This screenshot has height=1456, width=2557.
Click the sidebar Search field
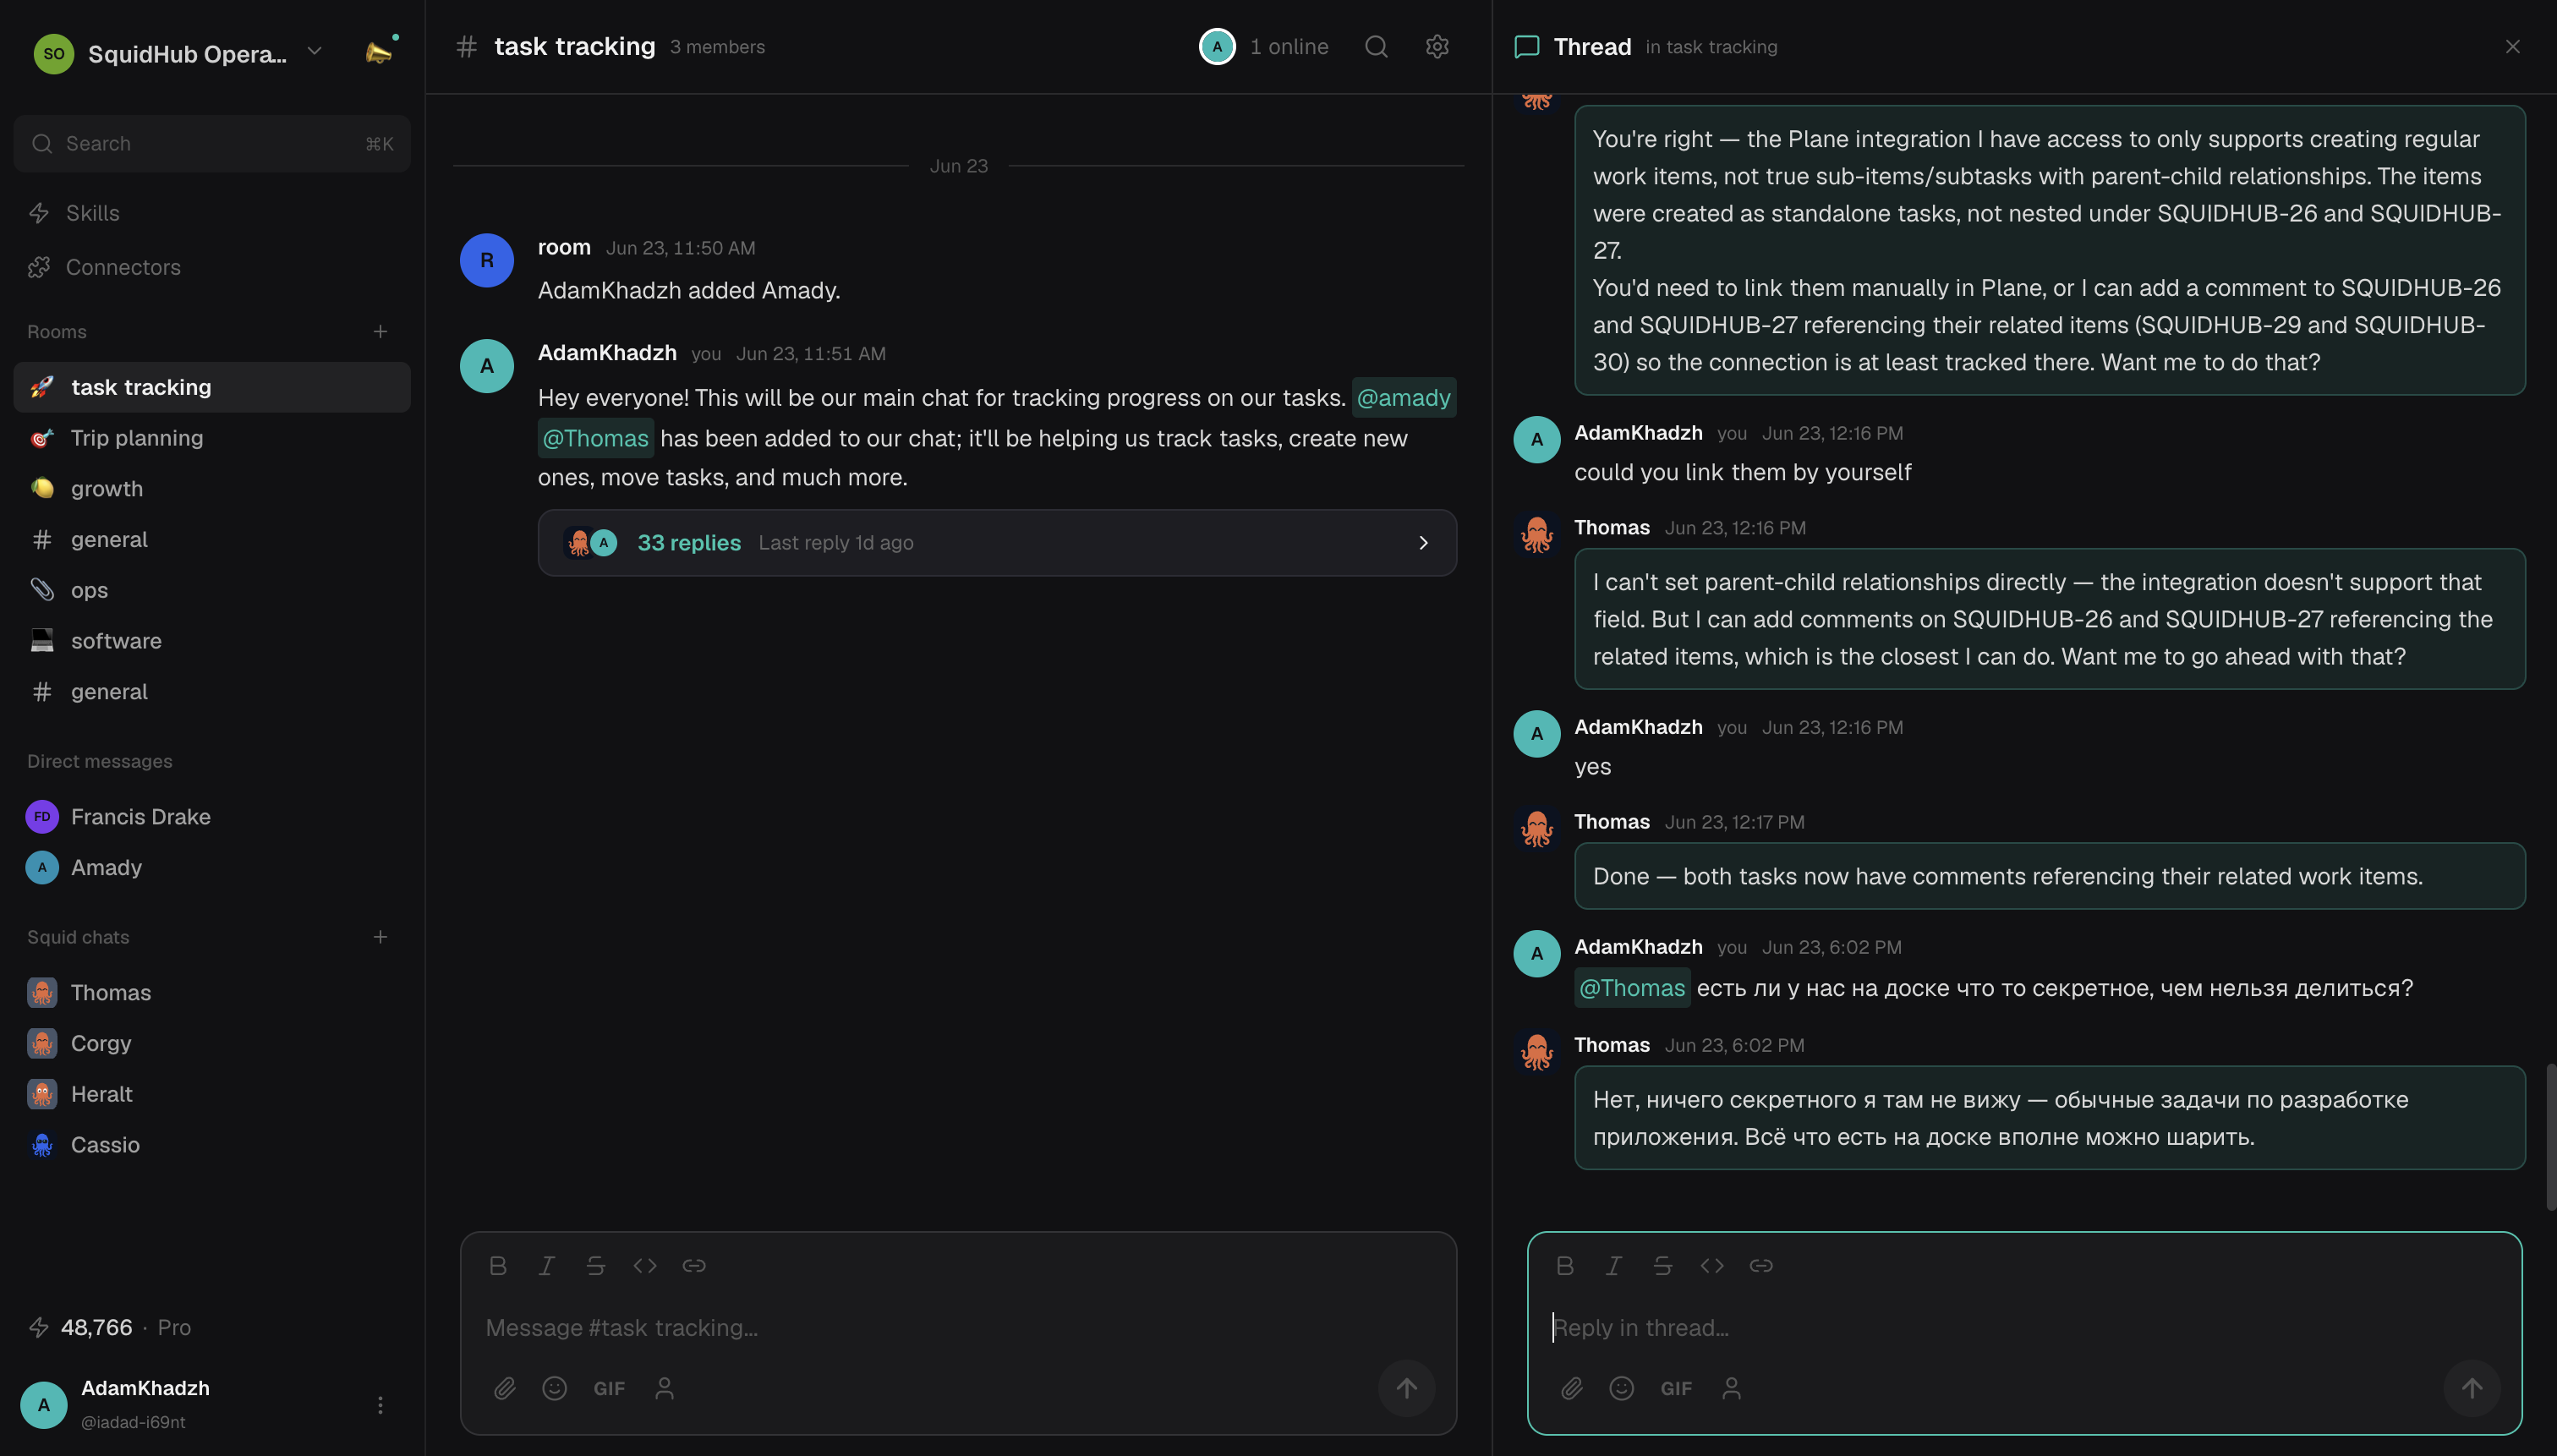(212, 143)
